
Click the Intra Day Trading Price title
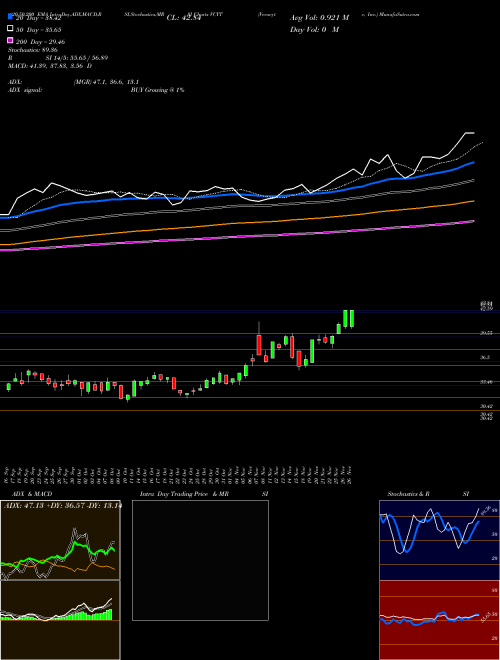pyautogui.click(x=184, y=494)
